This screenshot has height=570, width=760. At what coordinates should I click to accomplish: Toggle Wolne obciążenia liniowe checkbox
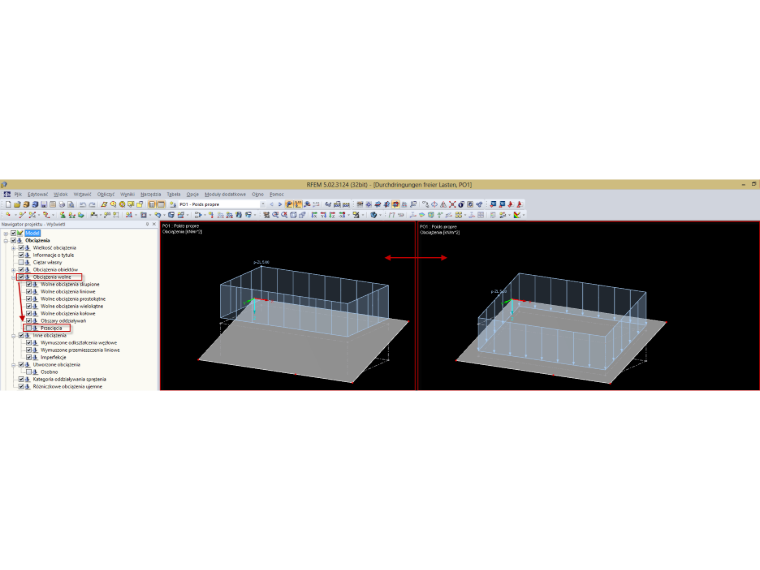29,292
